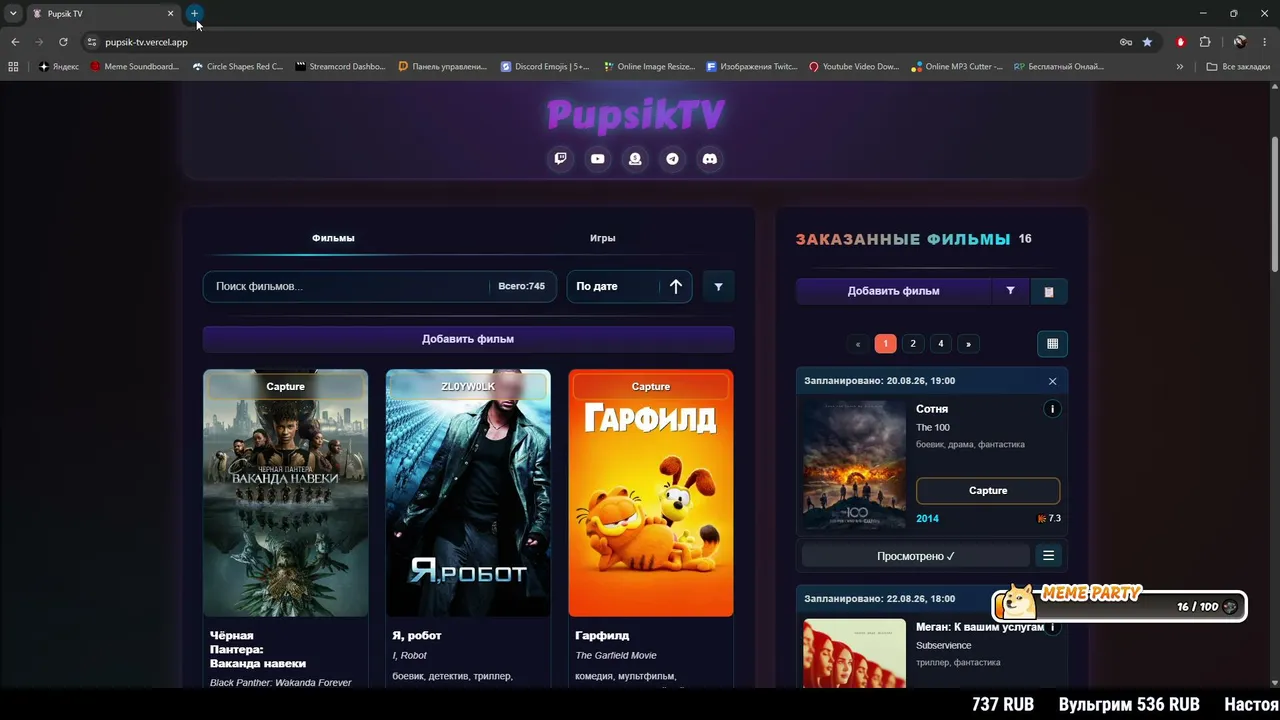Open the Chrome three-dot menu

point(1266,42)
